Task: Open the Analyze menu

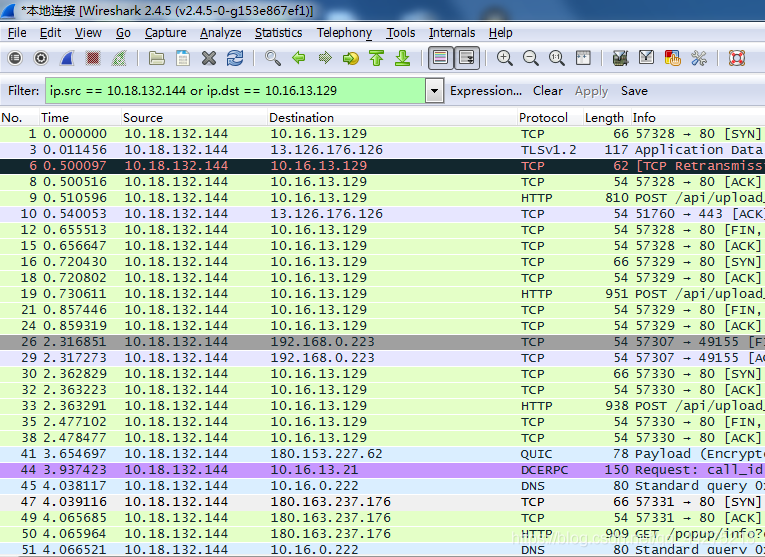Action: 221,33
